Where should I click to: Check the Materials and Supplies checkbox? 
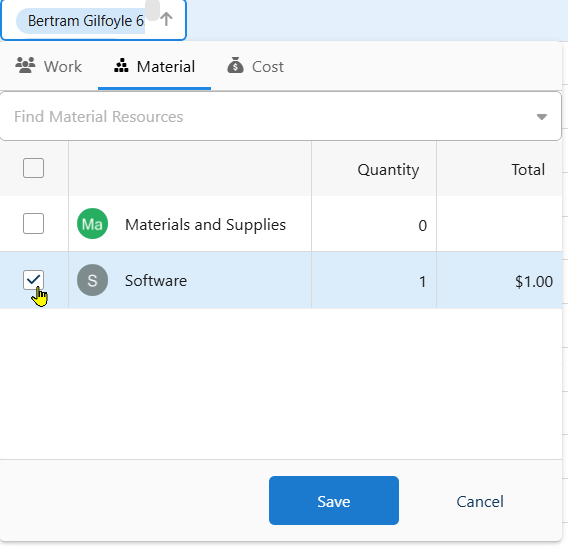coord(33,223)
